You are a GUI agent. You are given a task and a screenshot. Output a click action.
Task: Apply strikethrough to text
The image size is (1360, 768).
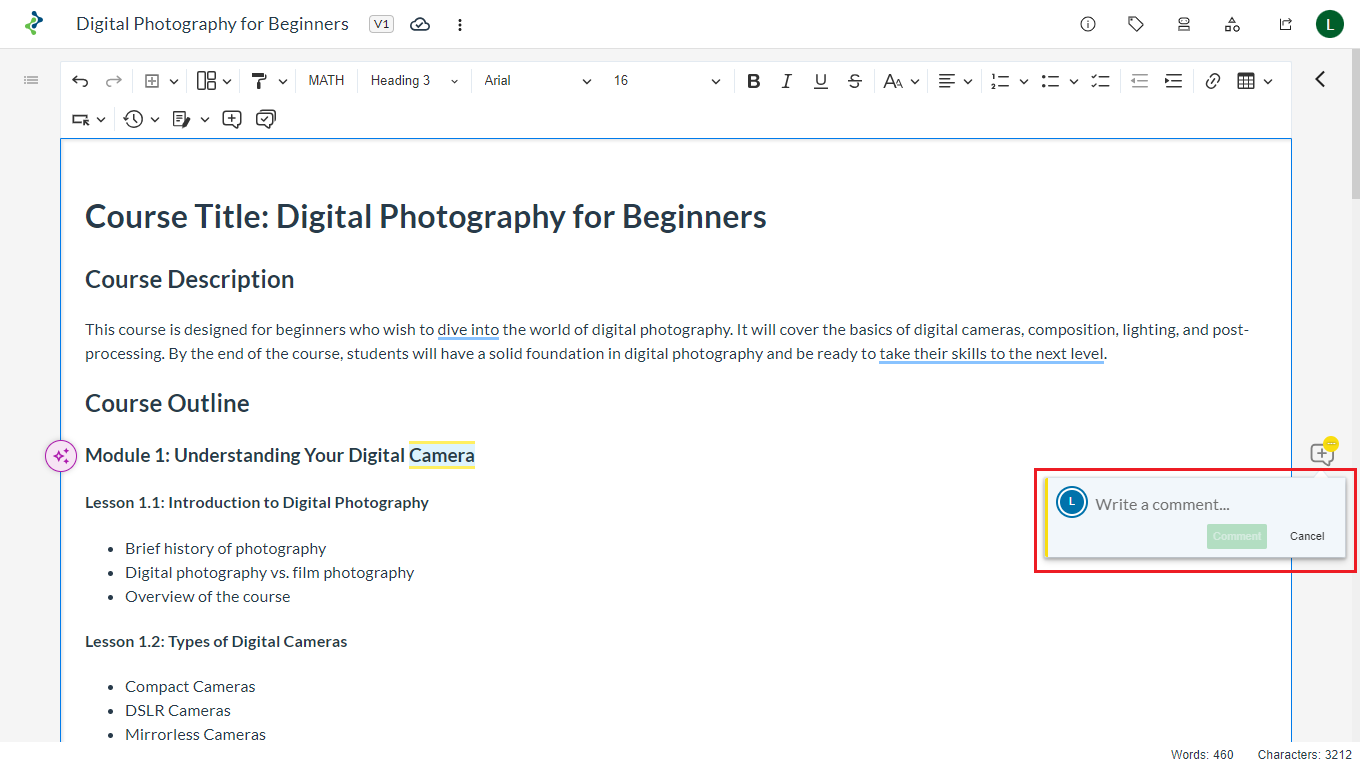[855, 81]
